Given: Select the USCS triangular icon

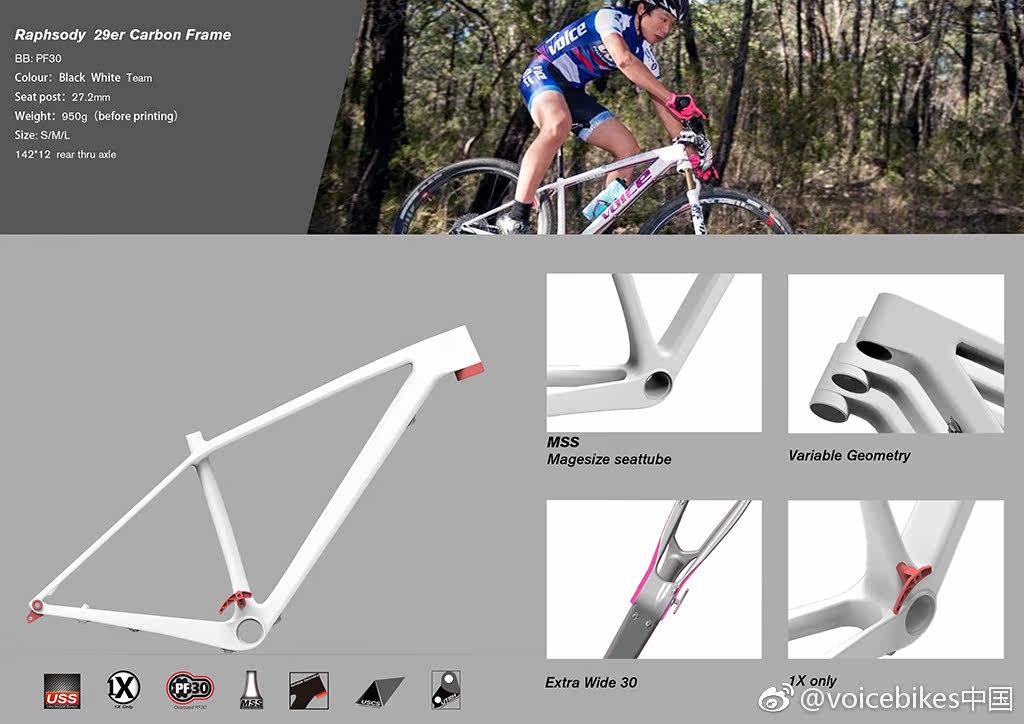Looking at the screenshot, I should coord(380,692).
